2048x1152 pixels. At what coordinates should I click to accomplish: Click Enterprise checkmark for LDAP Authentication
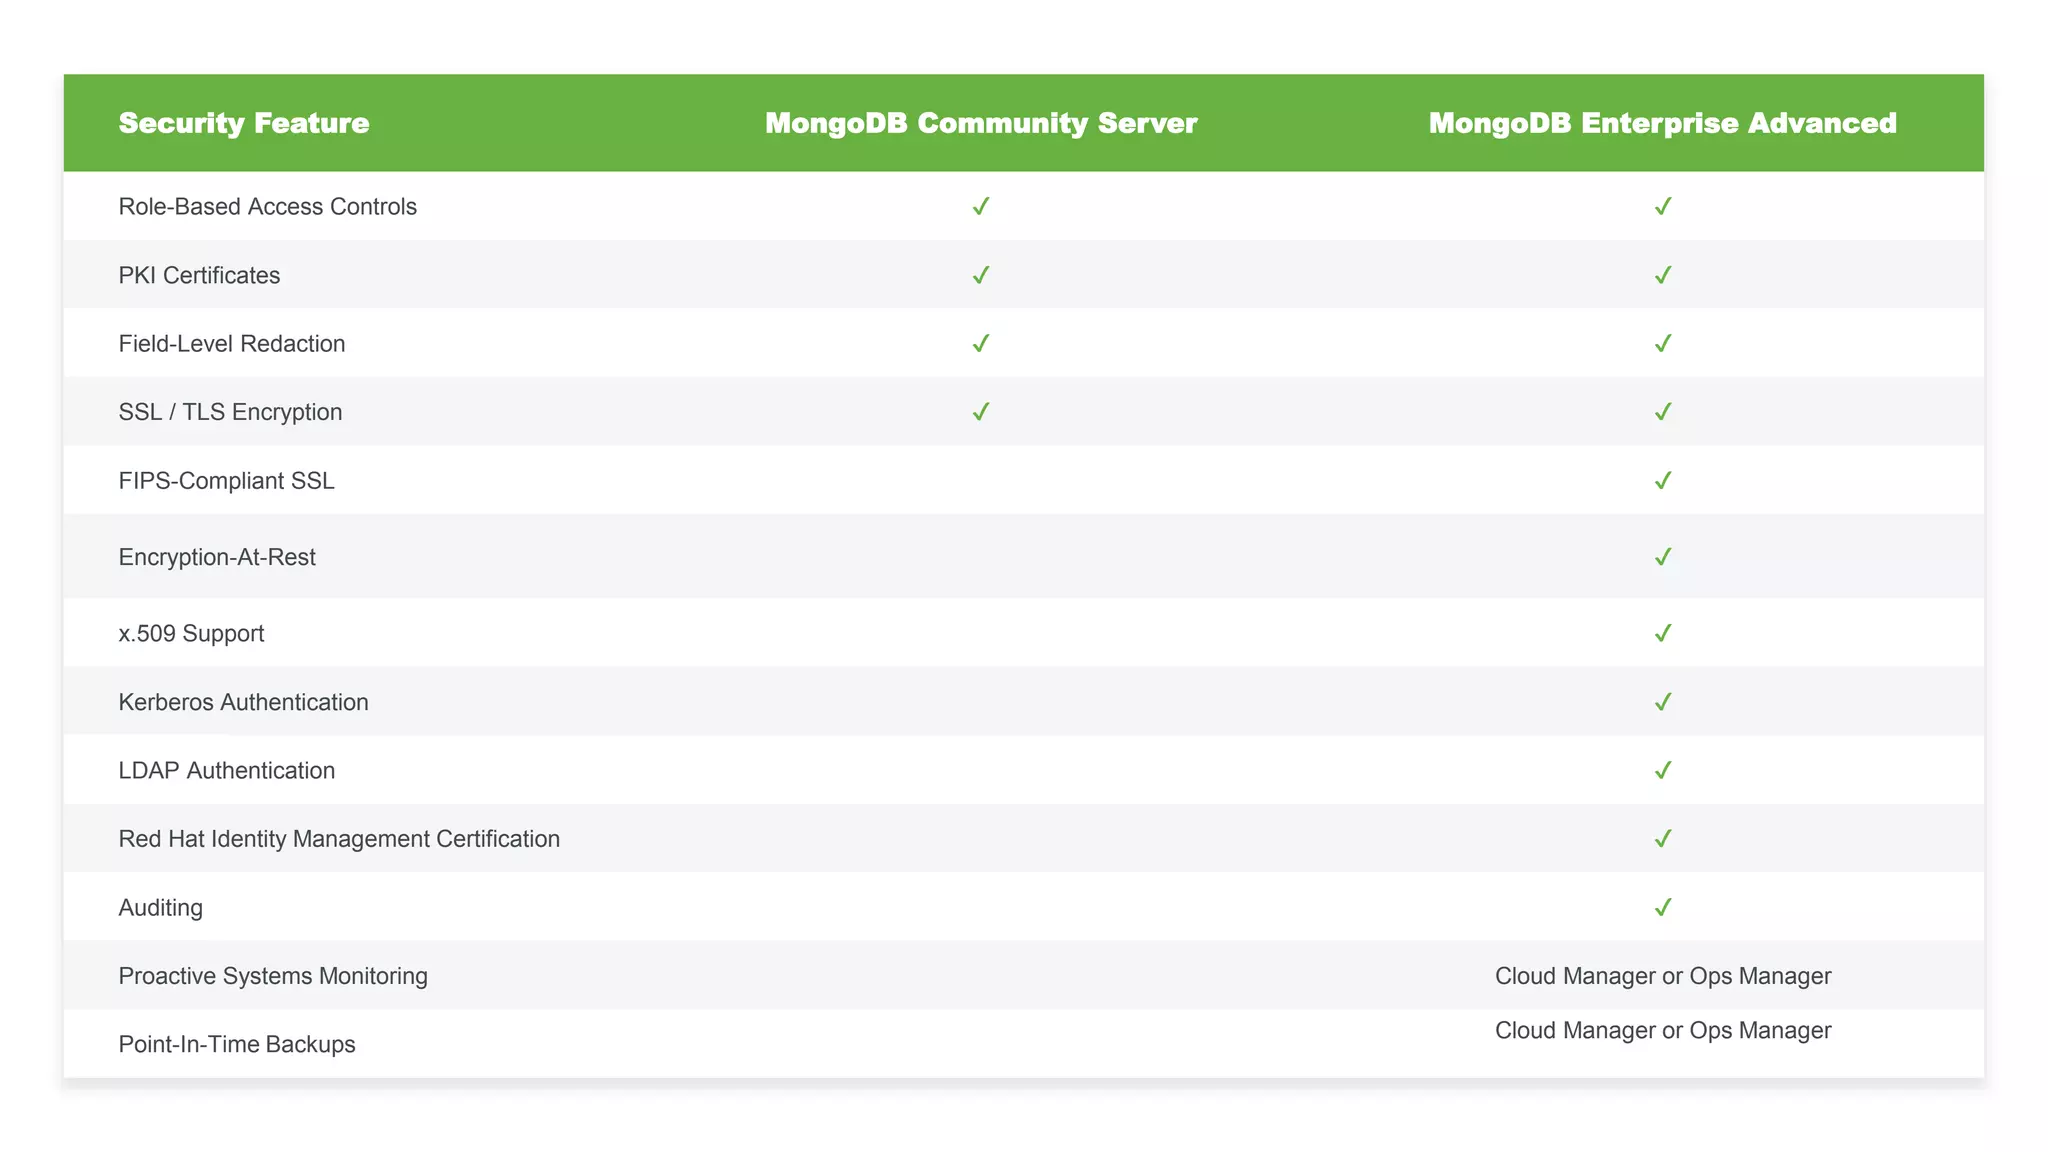pos(1662,770)
